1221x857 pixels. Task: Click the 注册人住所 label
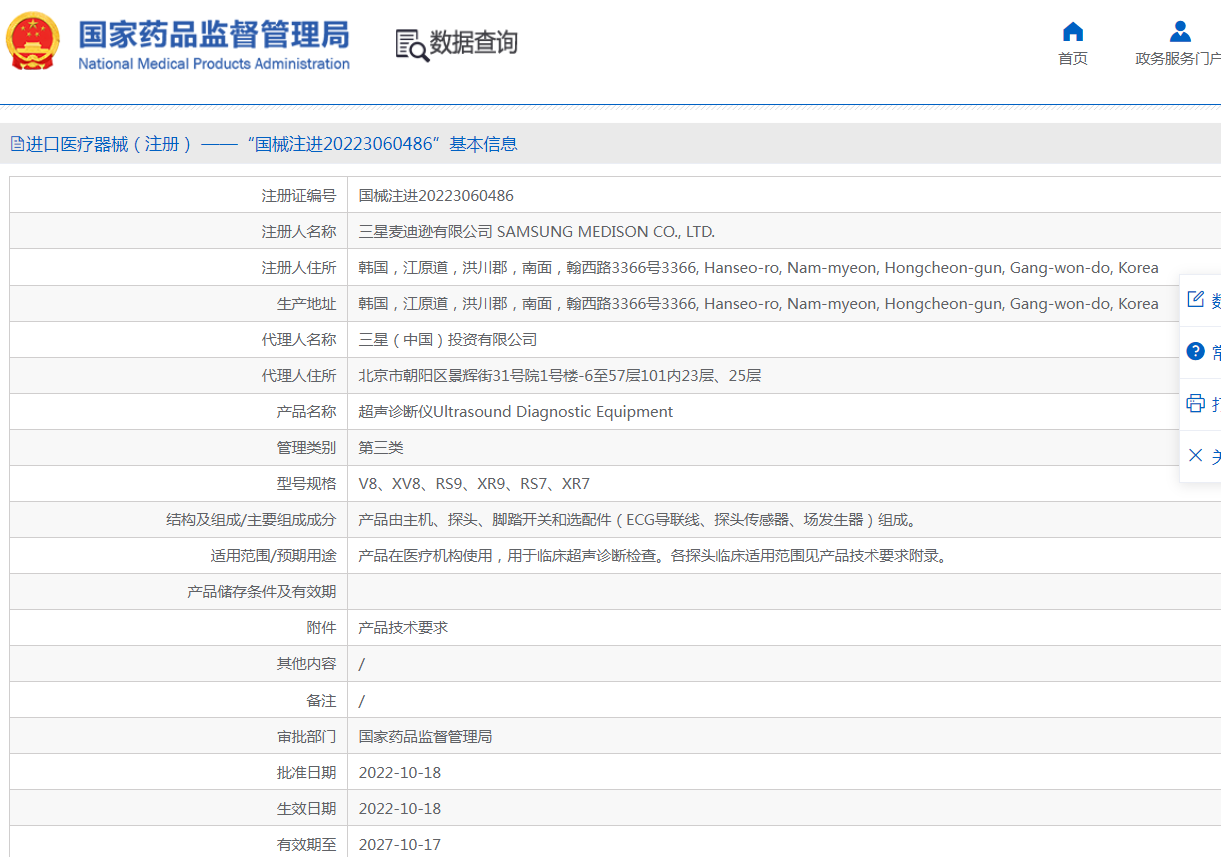tap(299, 268)
